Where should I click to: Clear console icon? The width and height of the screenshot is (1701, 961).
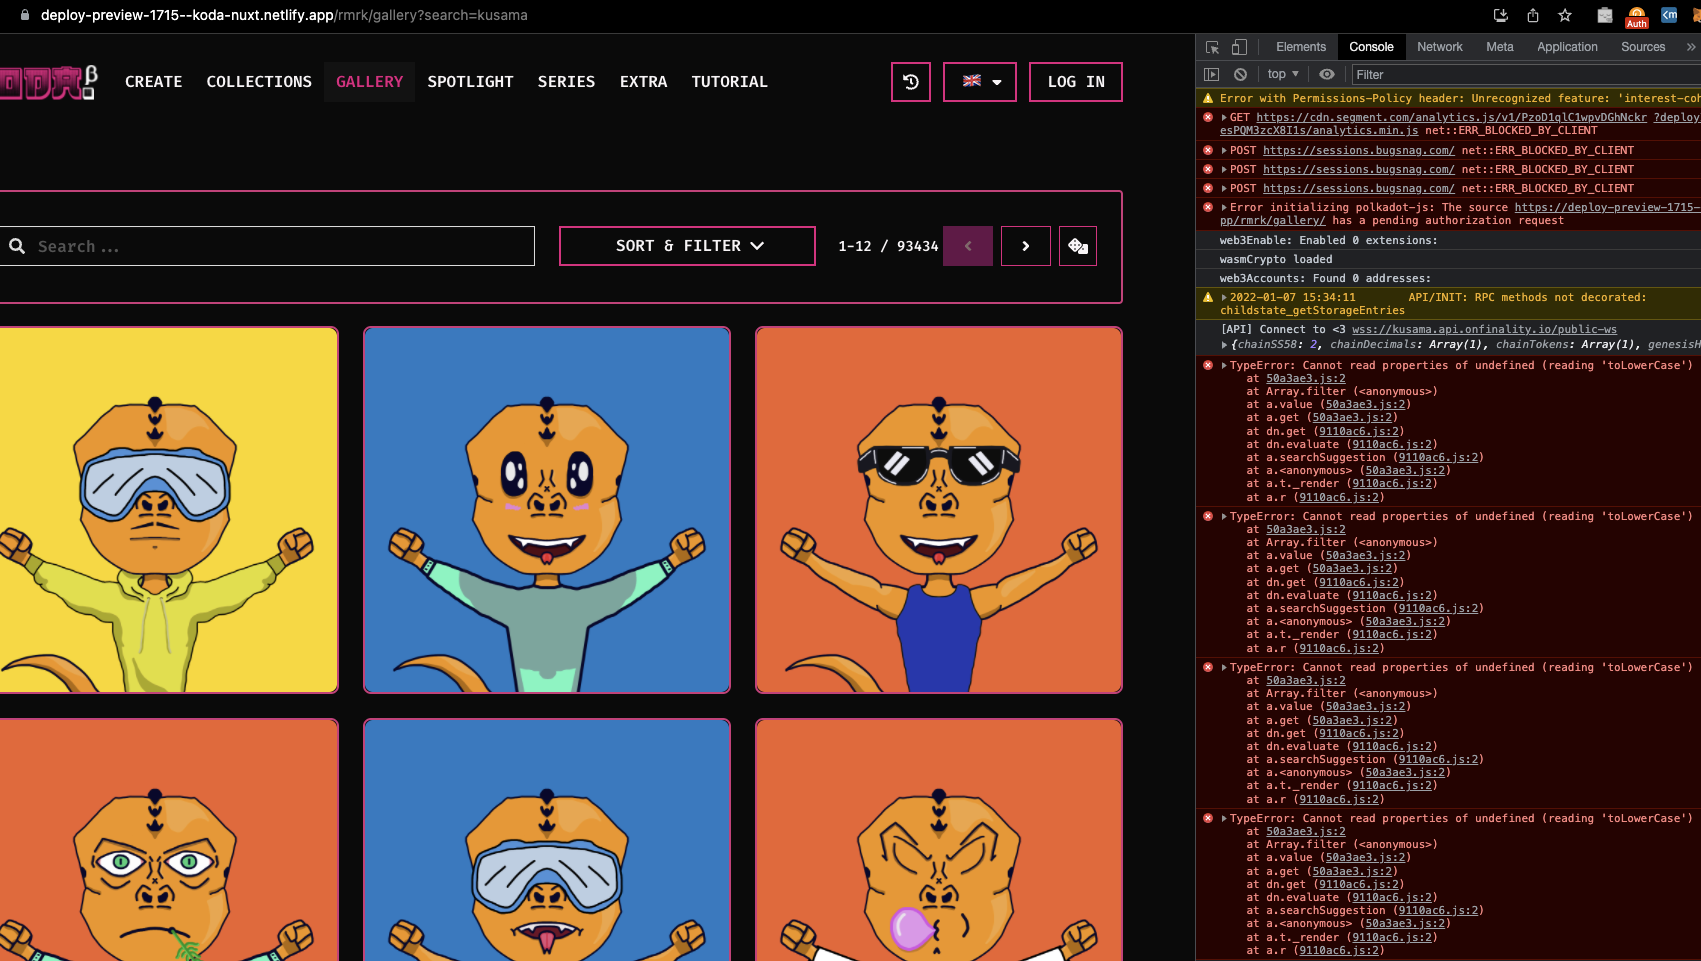[x=1240, y=74]
